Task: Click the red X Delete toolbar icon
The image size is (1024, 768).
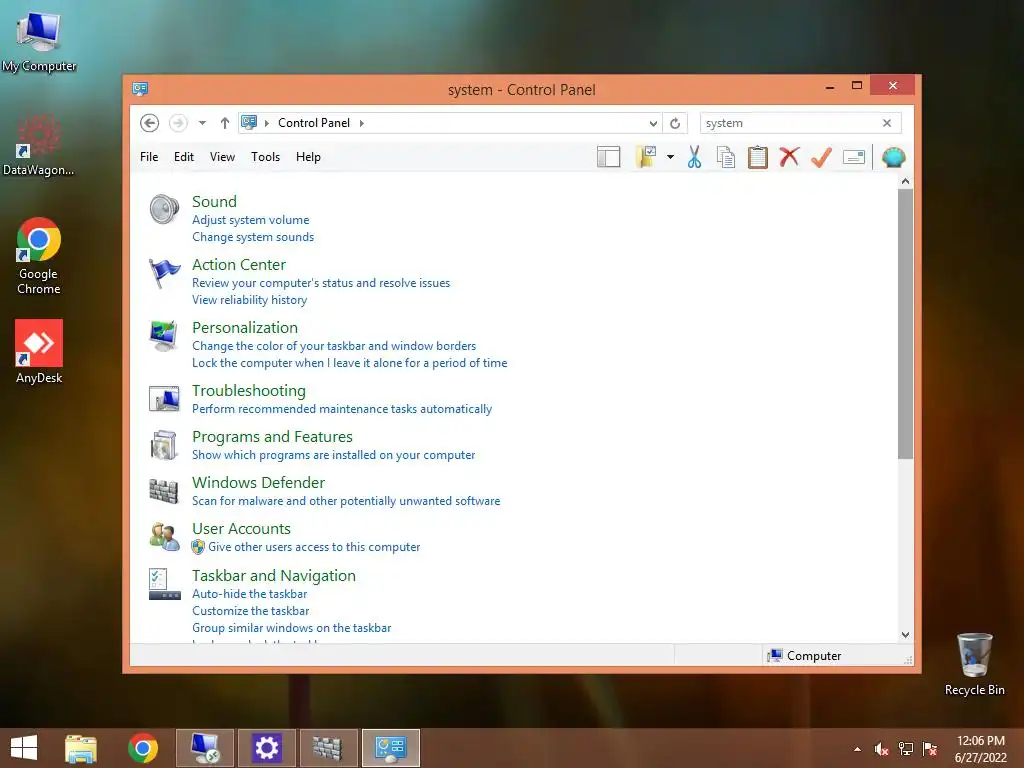Action: (x=790, y=157)
